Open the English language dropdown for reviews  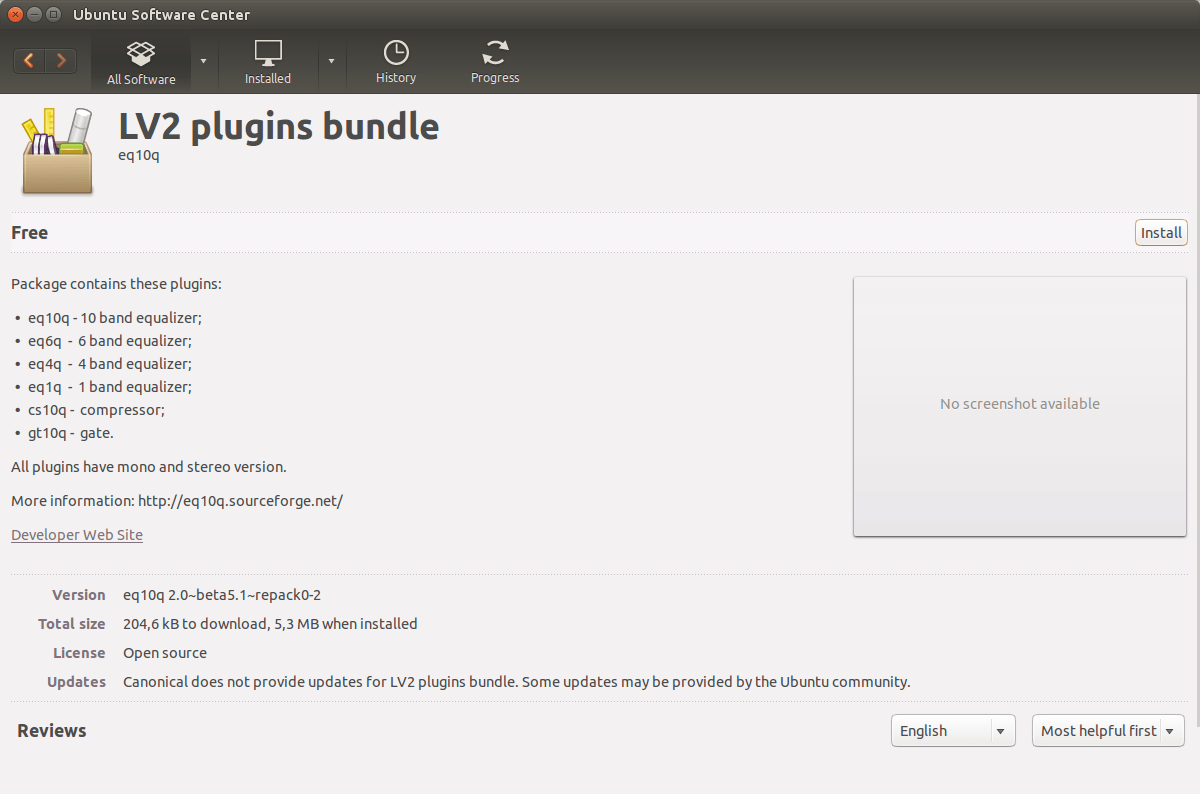point(951,730)
